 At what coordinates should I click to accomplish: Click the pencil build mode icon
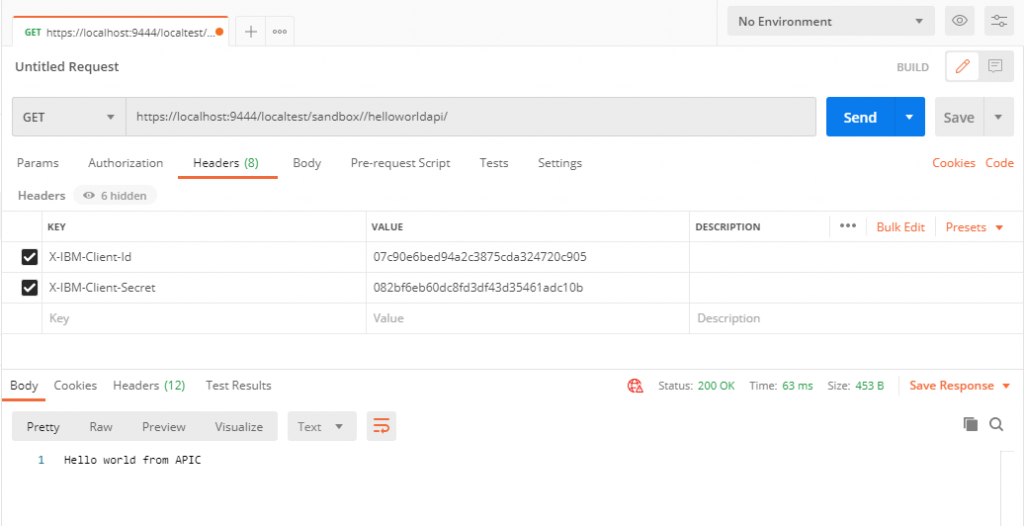[963, 67]
